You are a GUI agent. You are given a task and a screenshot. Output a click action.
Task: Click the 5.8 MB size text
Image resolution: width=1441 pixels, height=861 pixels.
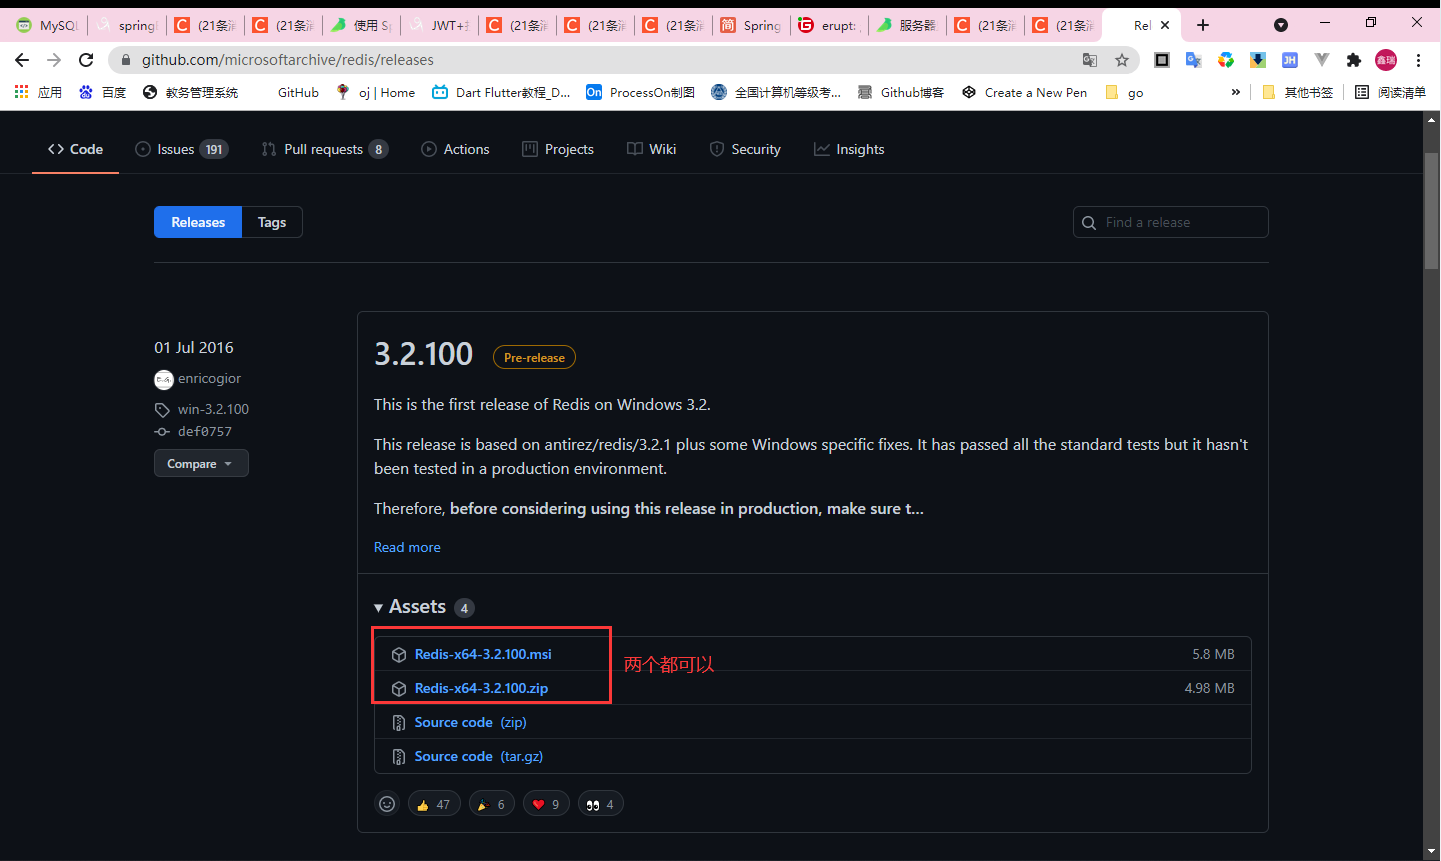(x=1213, y=654)
